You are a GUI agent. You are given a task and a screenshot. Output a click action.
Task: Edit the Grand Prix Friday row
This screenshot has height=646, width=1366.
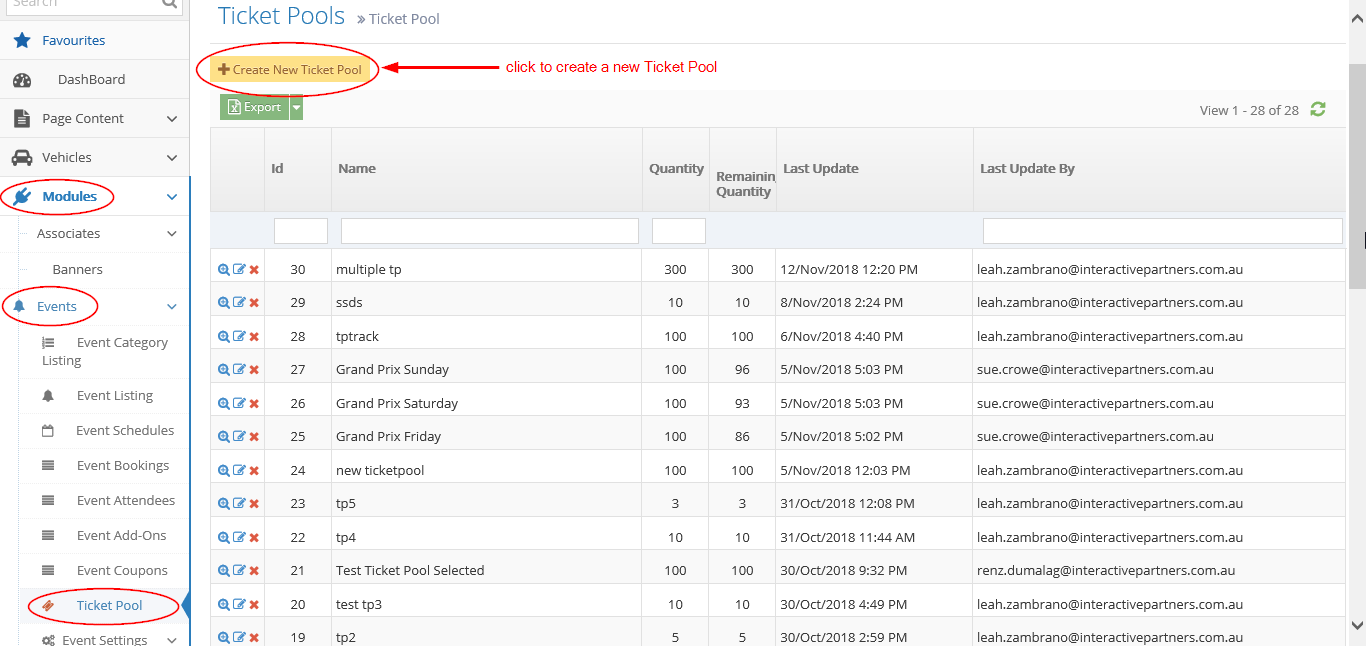tap(239, 437)
